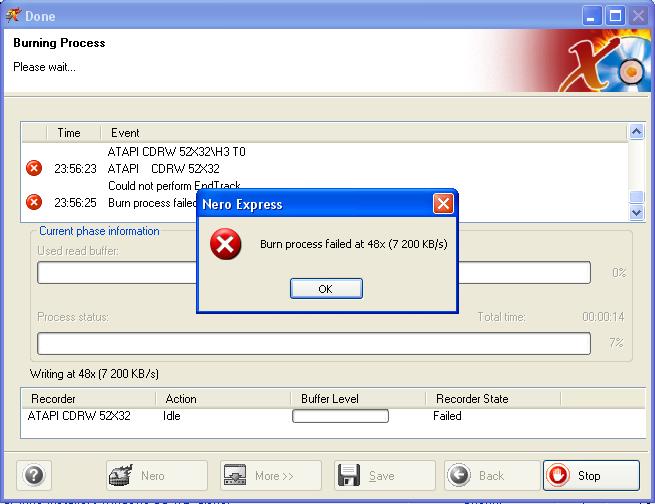Click the 0% read buffer value

pos(619,273)
